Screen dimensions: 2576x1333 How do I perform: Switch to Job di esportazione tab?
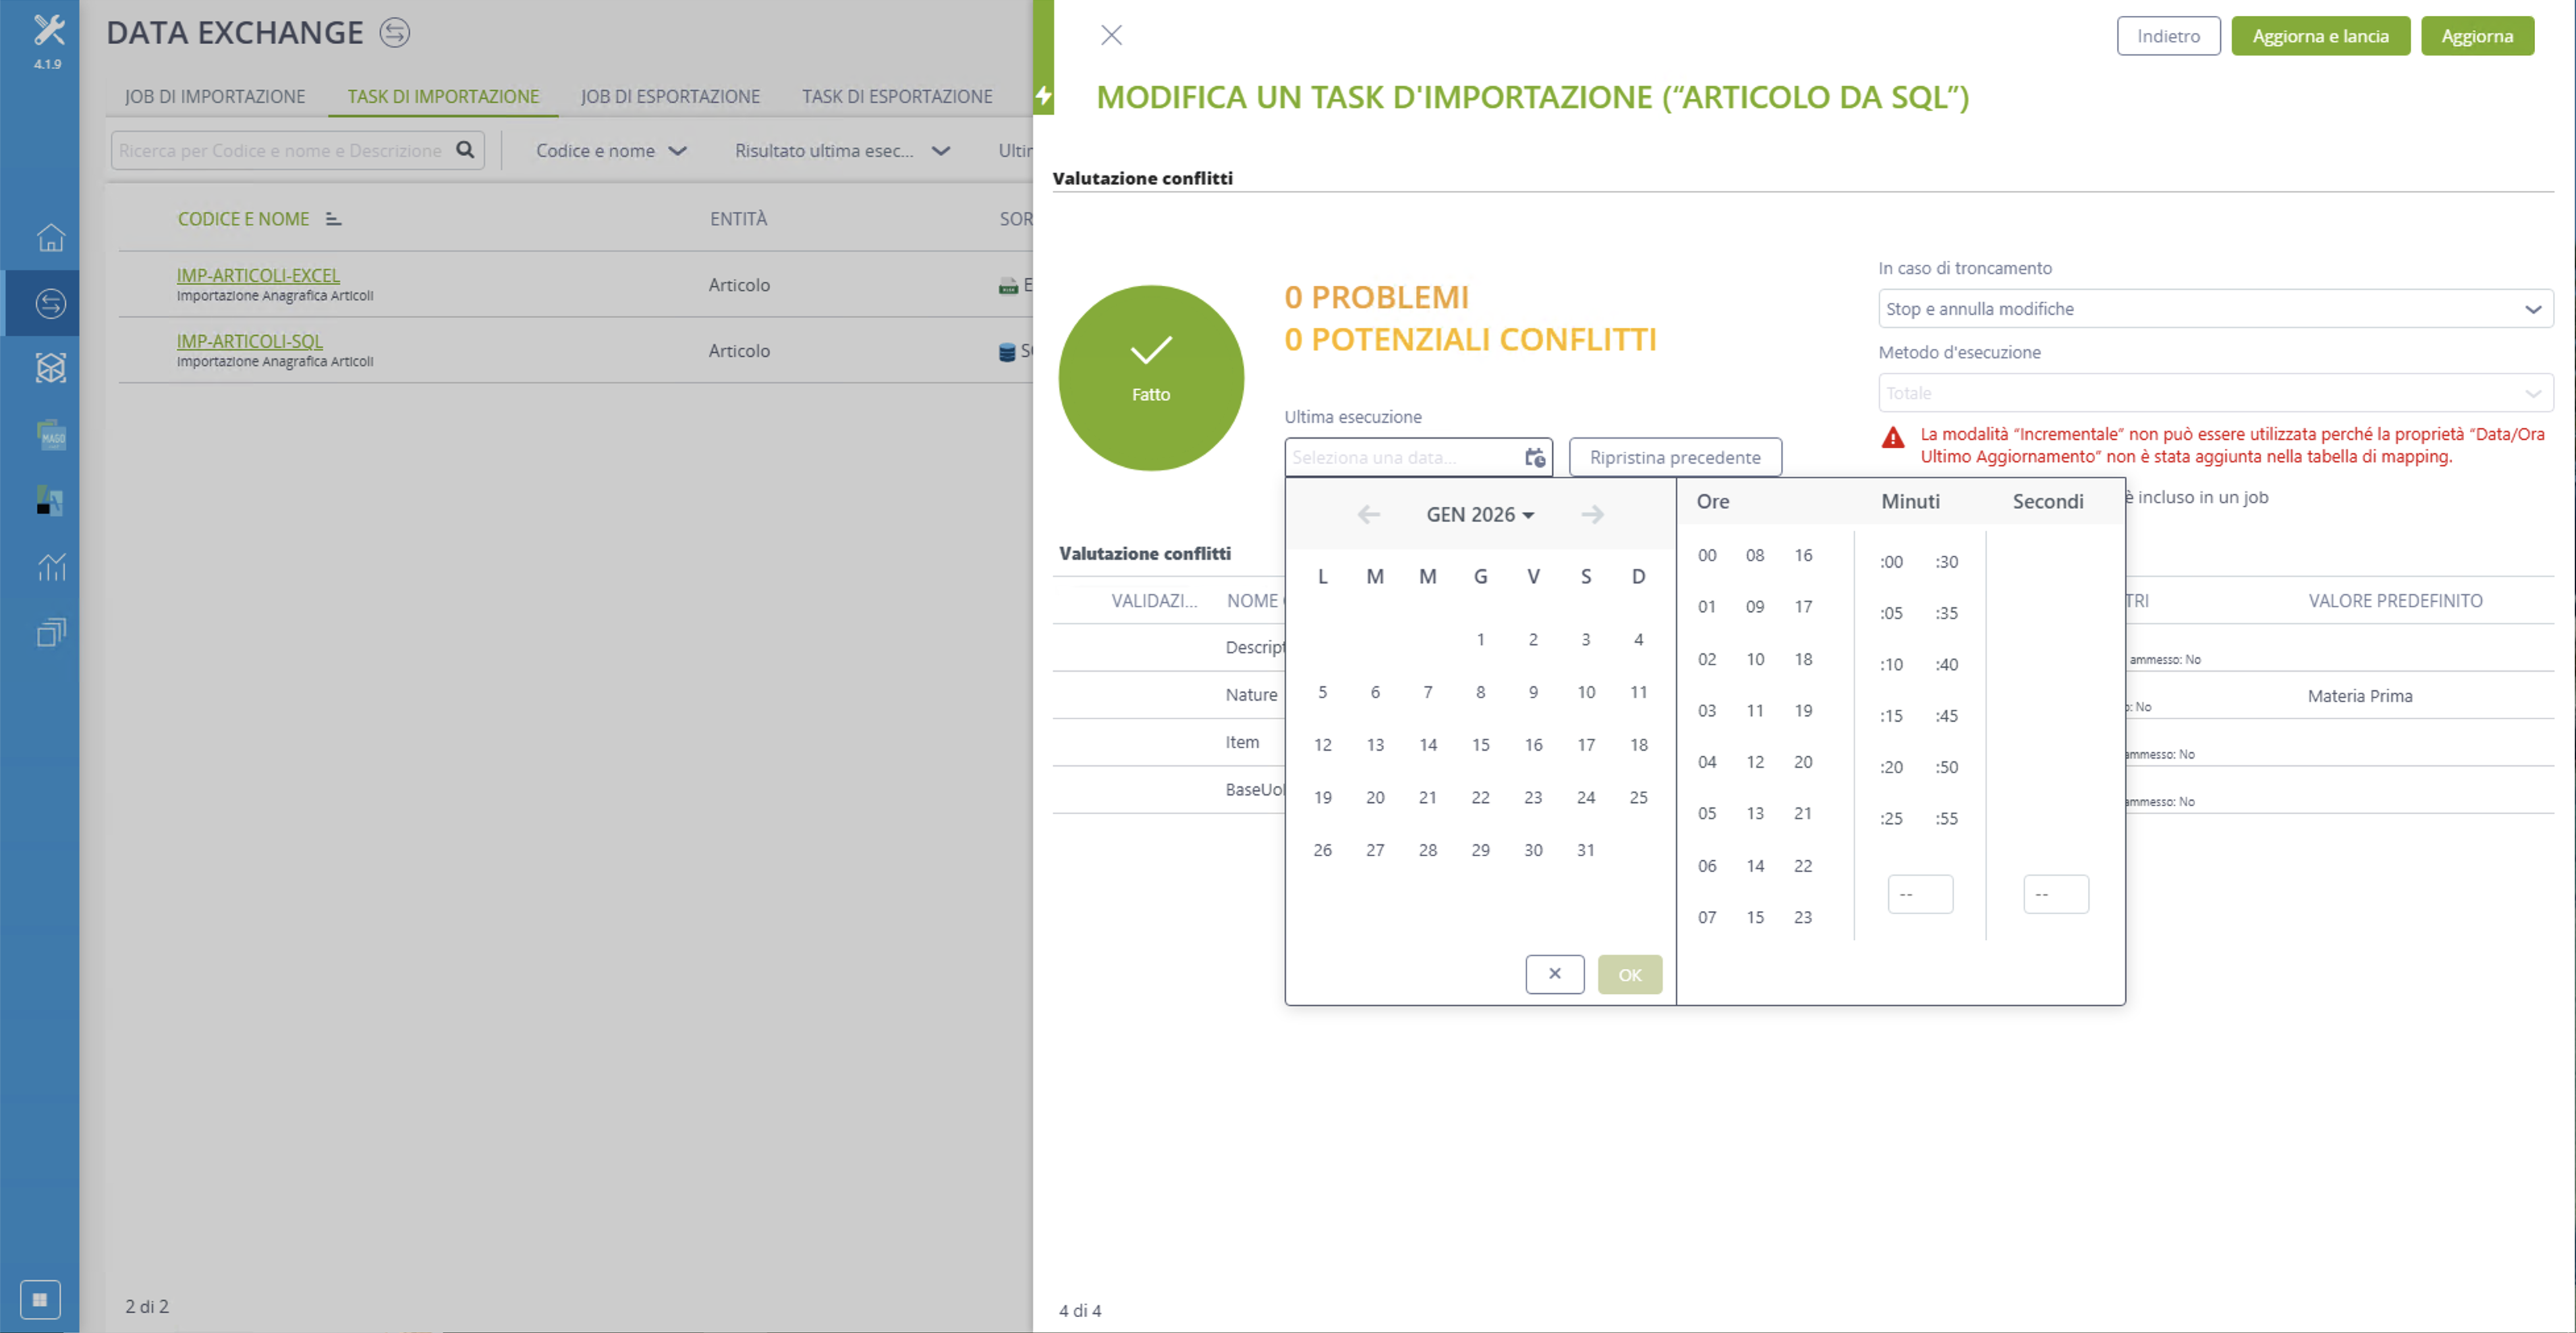(670, 96)
